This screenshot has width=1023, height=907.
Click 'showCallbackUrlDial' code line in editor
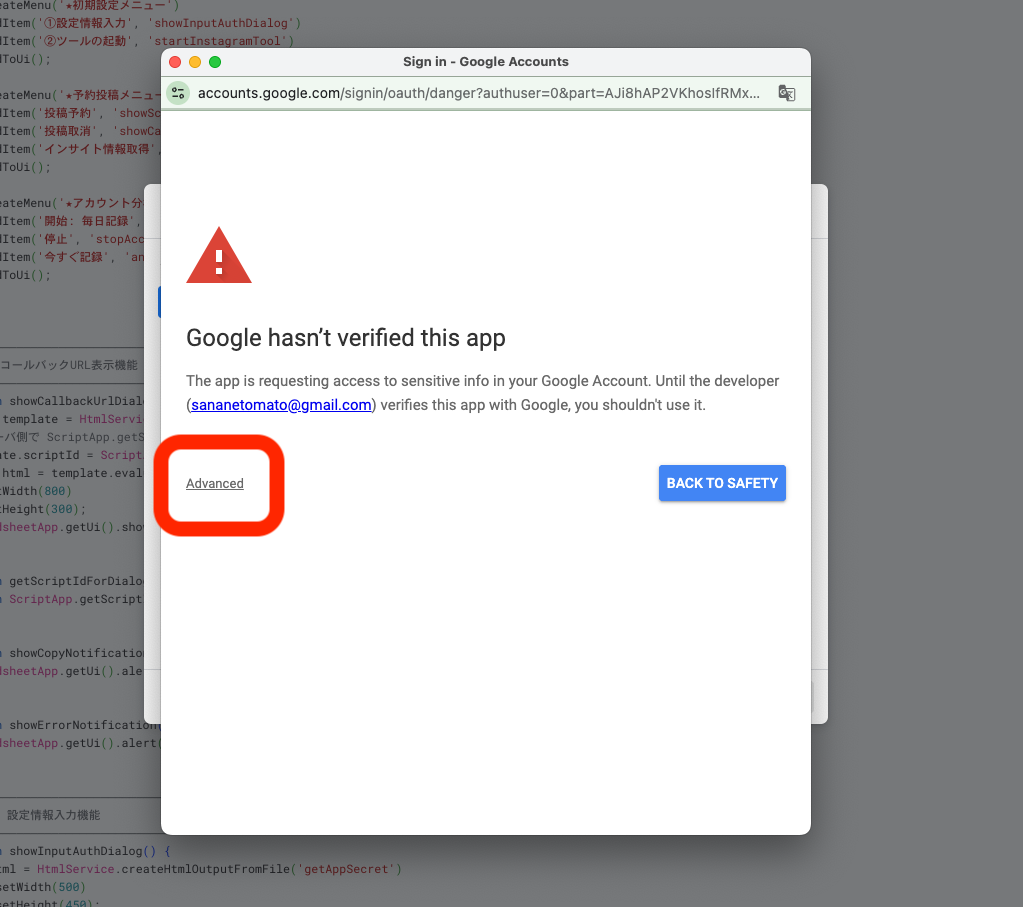pos(76,401)
